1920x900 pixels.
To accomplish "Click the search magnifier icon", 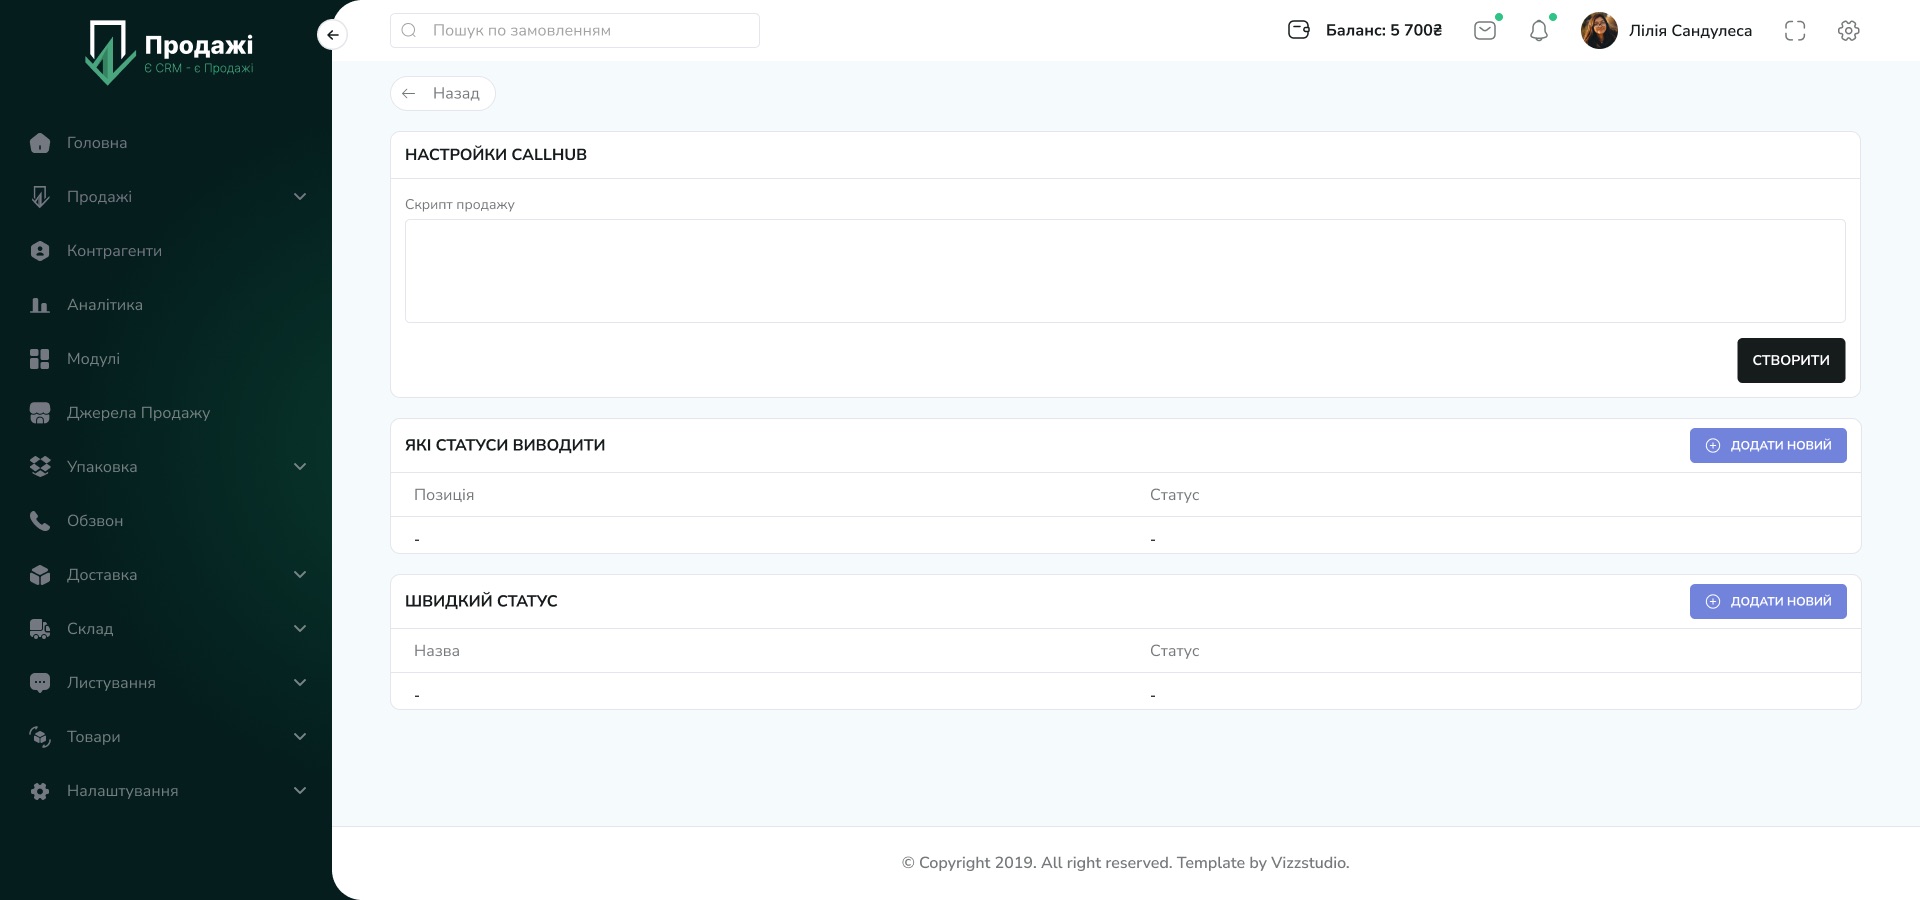I will click(409, 30).
